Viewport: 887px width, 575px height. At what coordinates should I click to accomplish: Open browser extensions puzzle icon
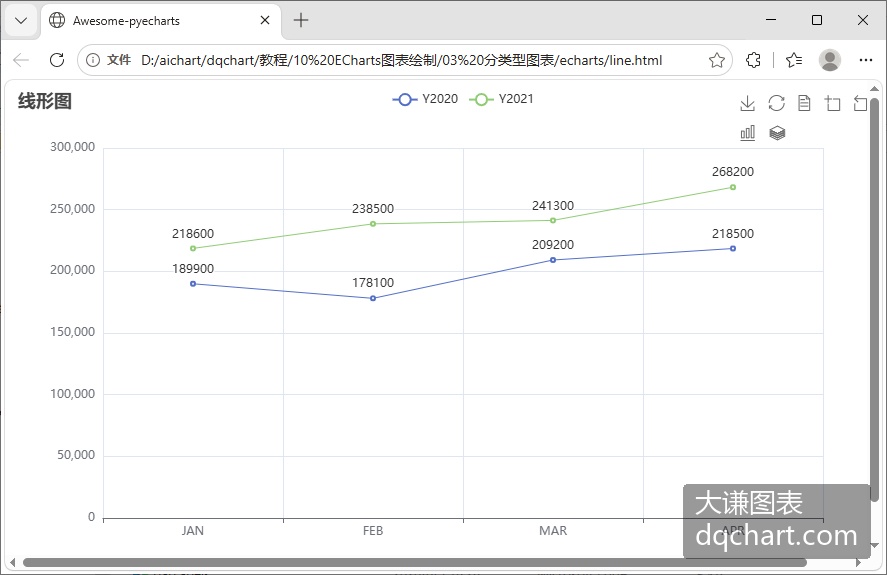click(753, 60)
